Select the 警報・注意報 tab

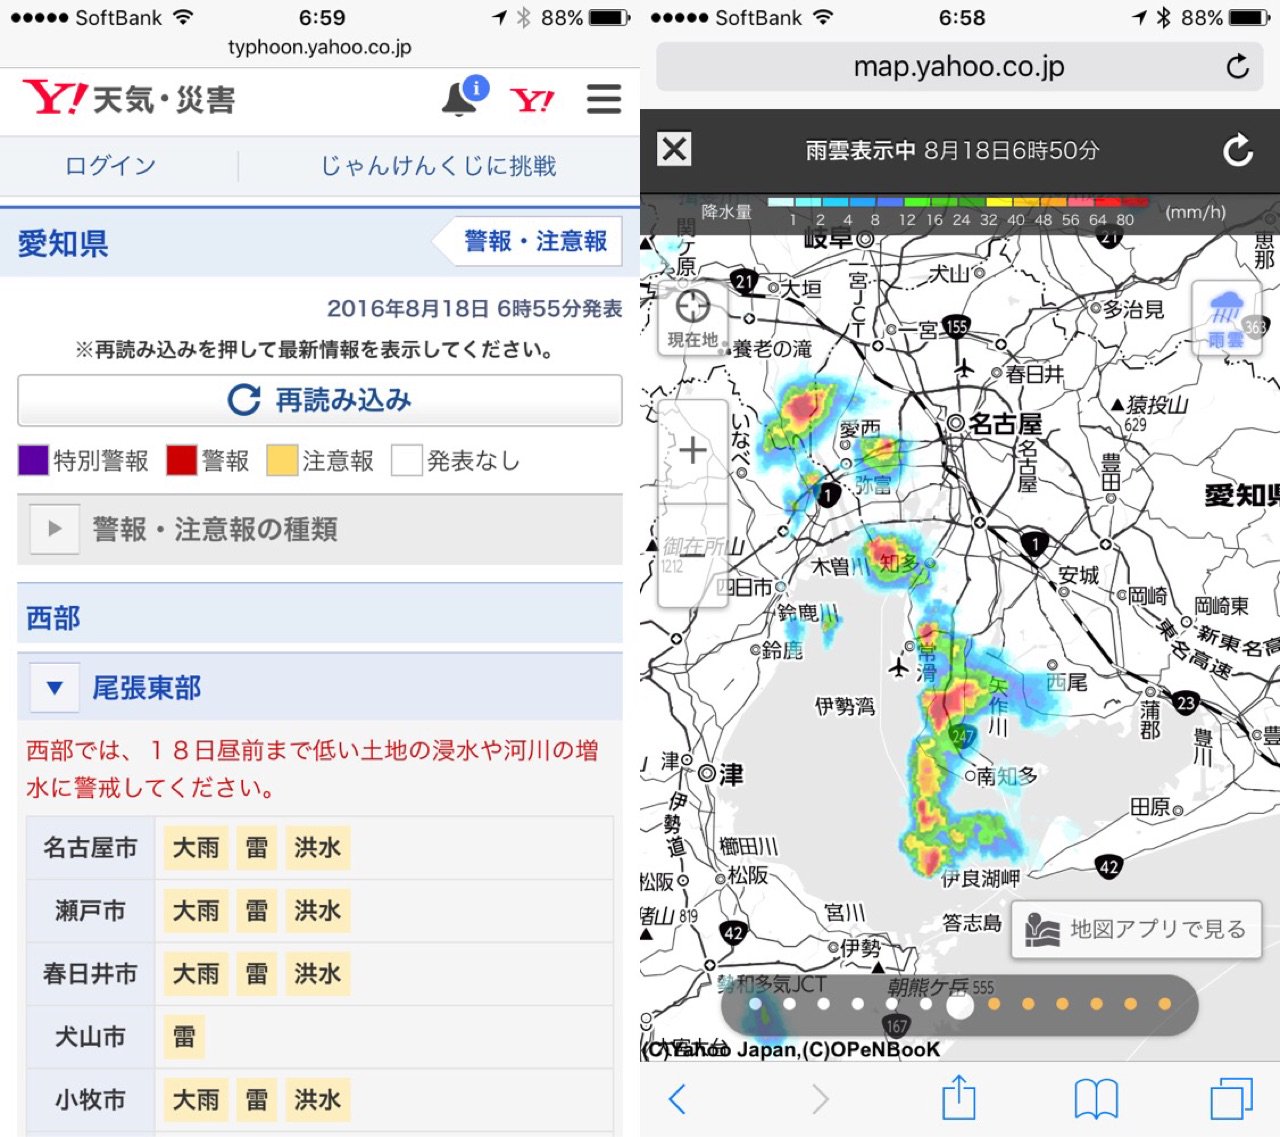526,241
